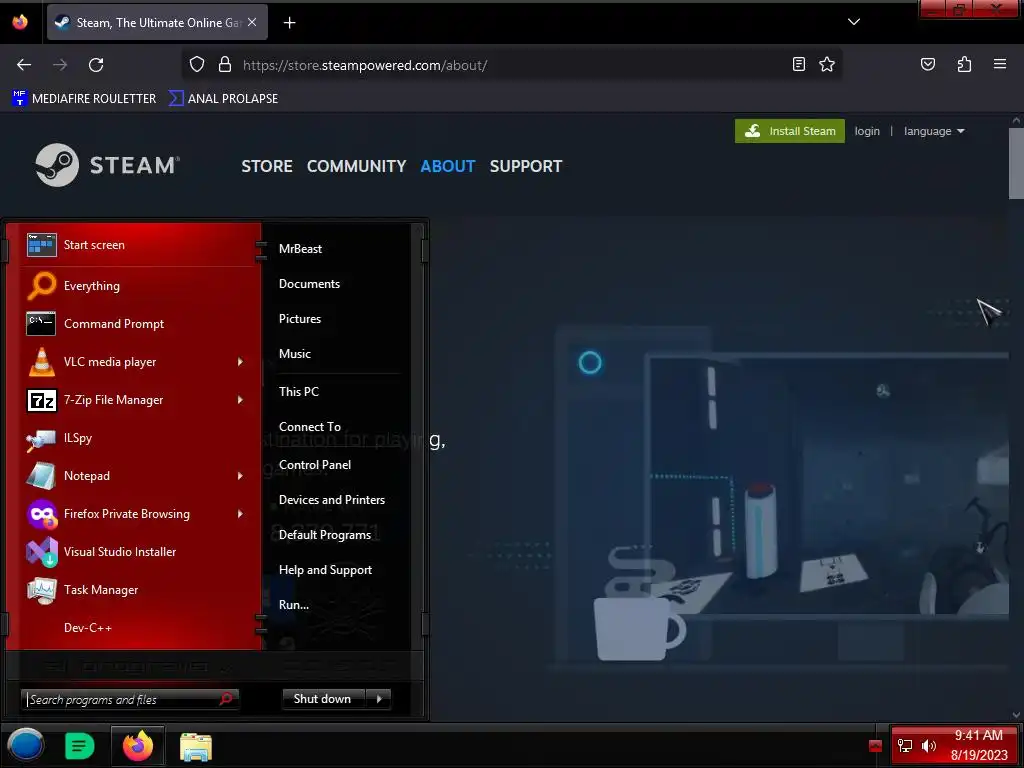Viewport: 1024px width, 768px height.
Task: Launch the Task Manager icon
Action: pos(41,590)
